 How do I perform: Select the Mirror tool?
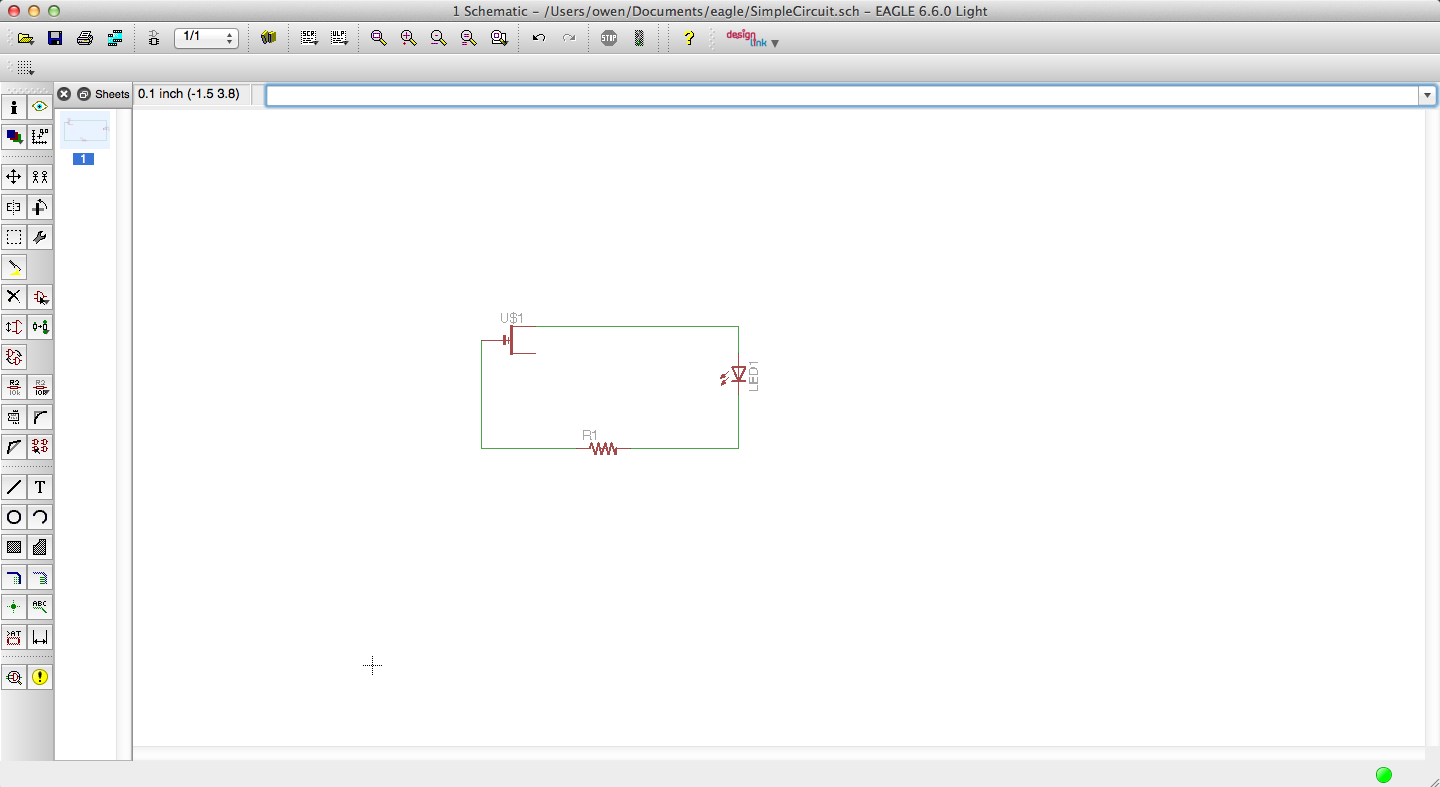coord(14,207)
